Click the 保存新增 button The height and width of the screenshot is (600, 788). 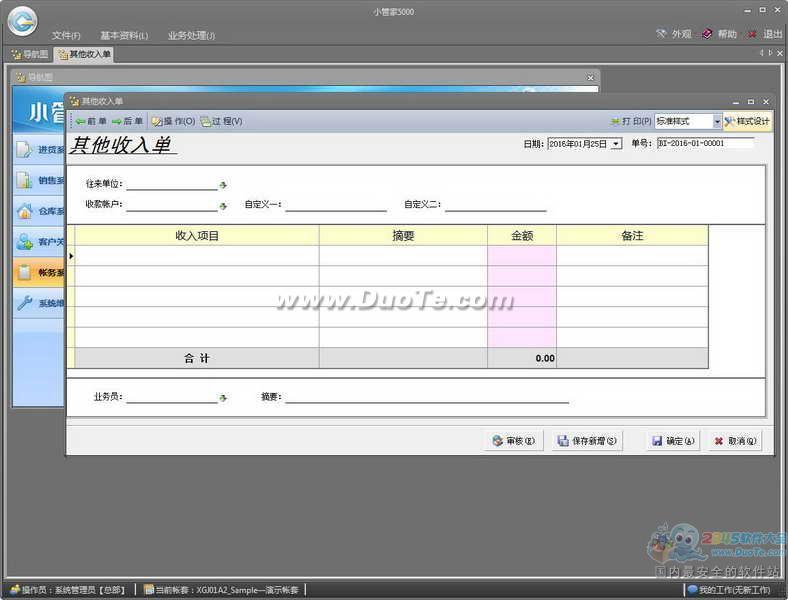(586, 441)
